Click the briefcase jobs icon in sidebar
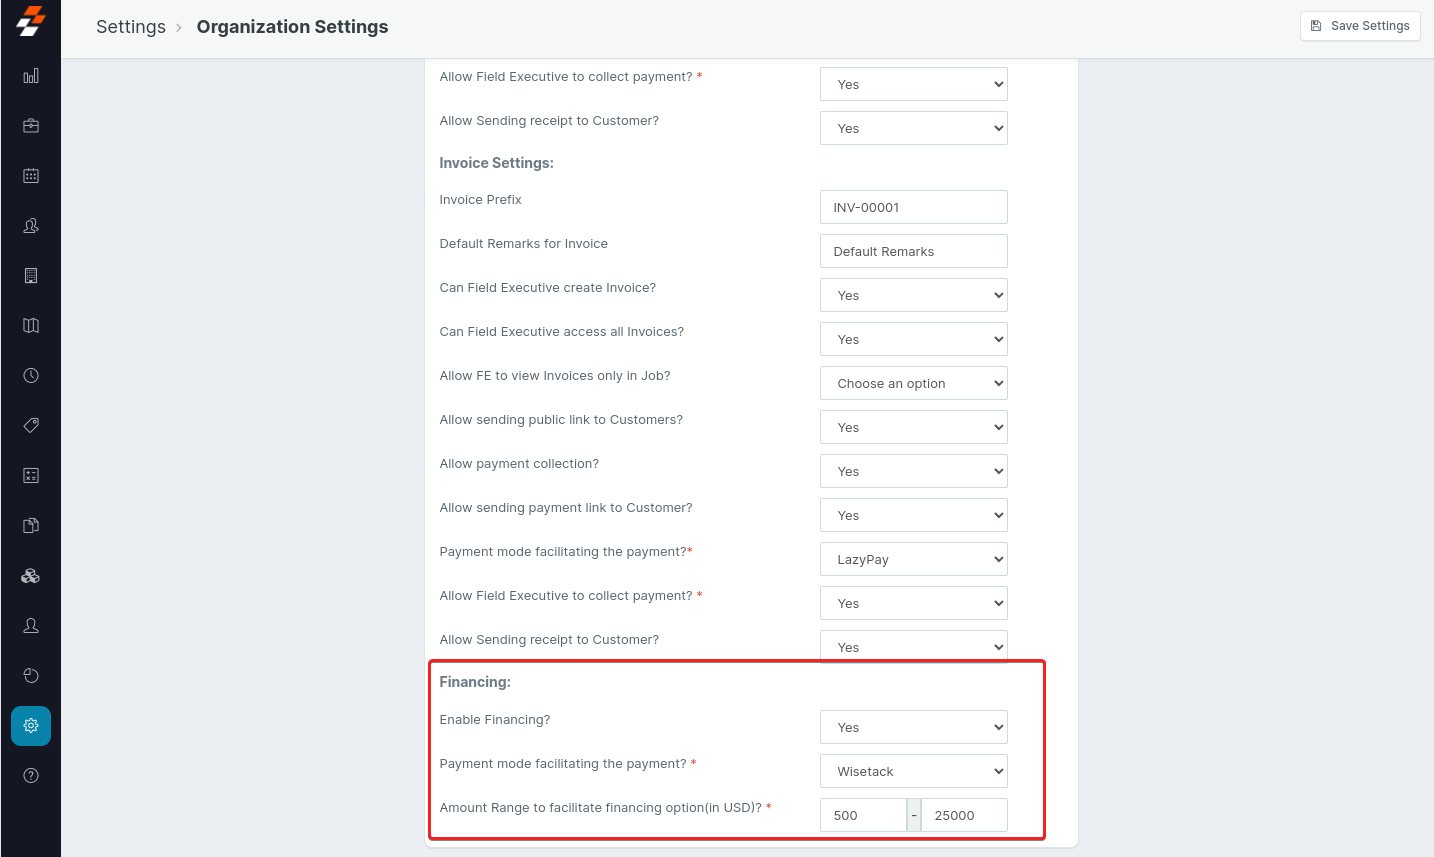This screenshot has width=1434, height=857. [x=31, y=126]
